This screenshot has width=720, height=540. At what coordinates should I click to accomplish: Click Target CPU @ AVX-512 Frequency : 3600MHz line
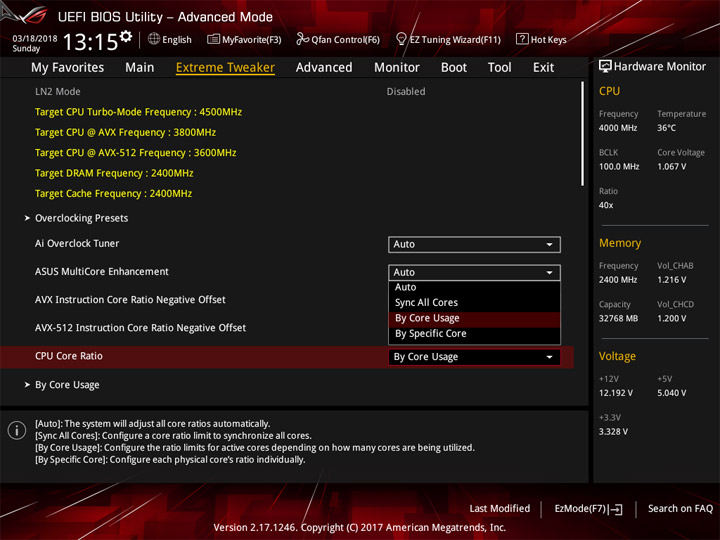pyautogui.click(x=135, y=153)
